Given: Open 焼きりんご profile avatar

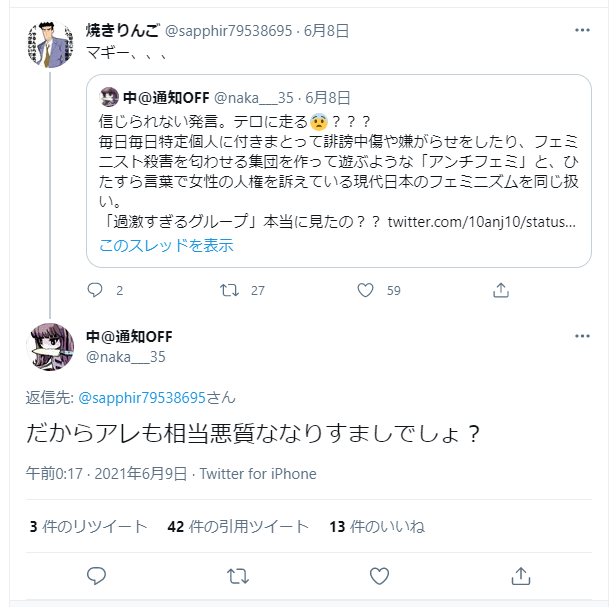Looking at the screenshot, I should pos(50,44).
